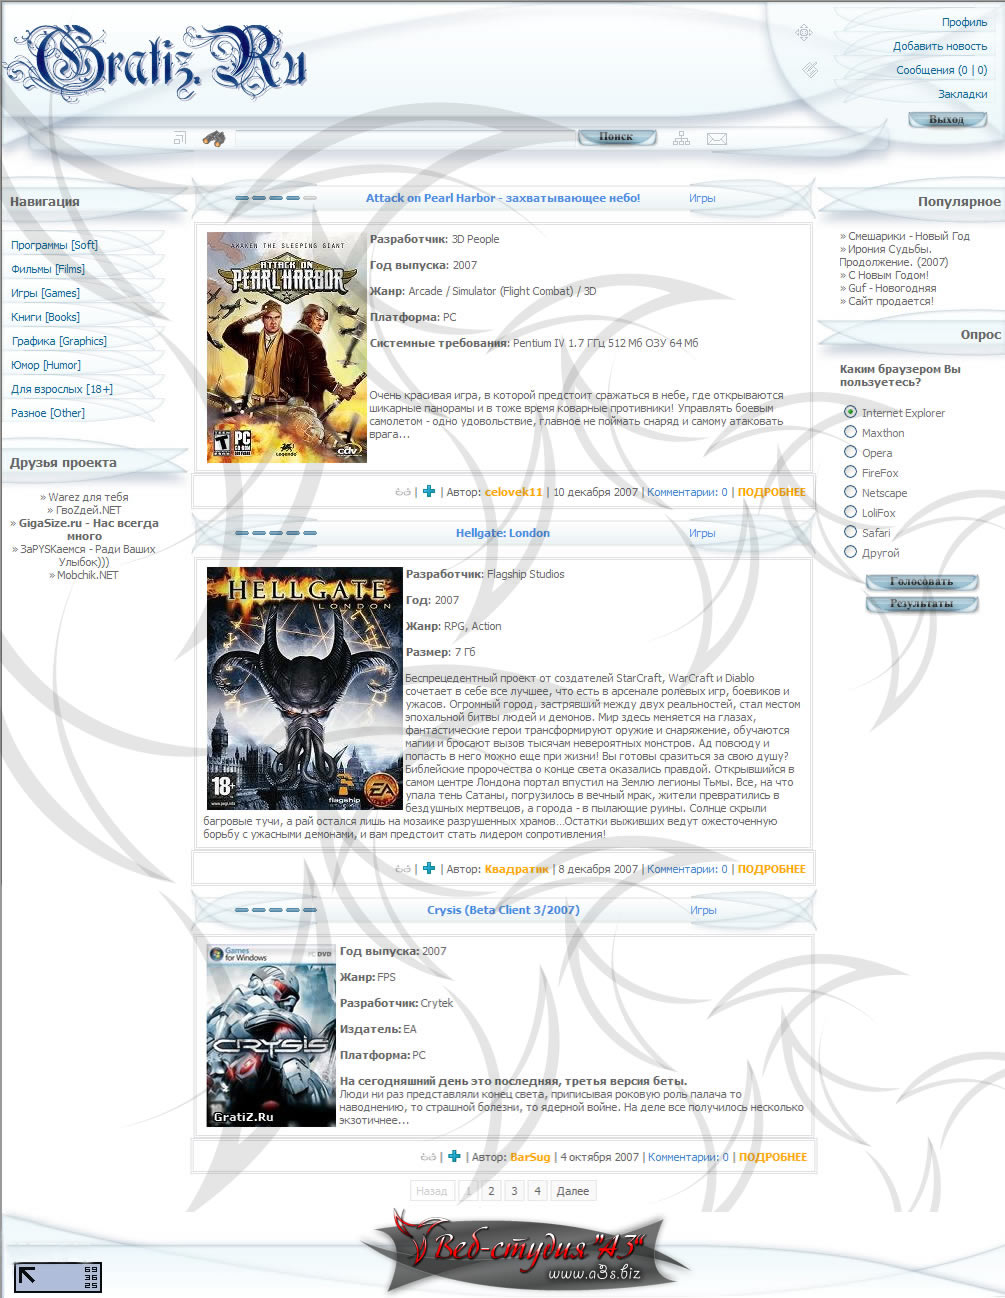Open Разное [Other] navigation item
The image size is (1005, 1298).
pyautogui.click(x=48, y=413)
